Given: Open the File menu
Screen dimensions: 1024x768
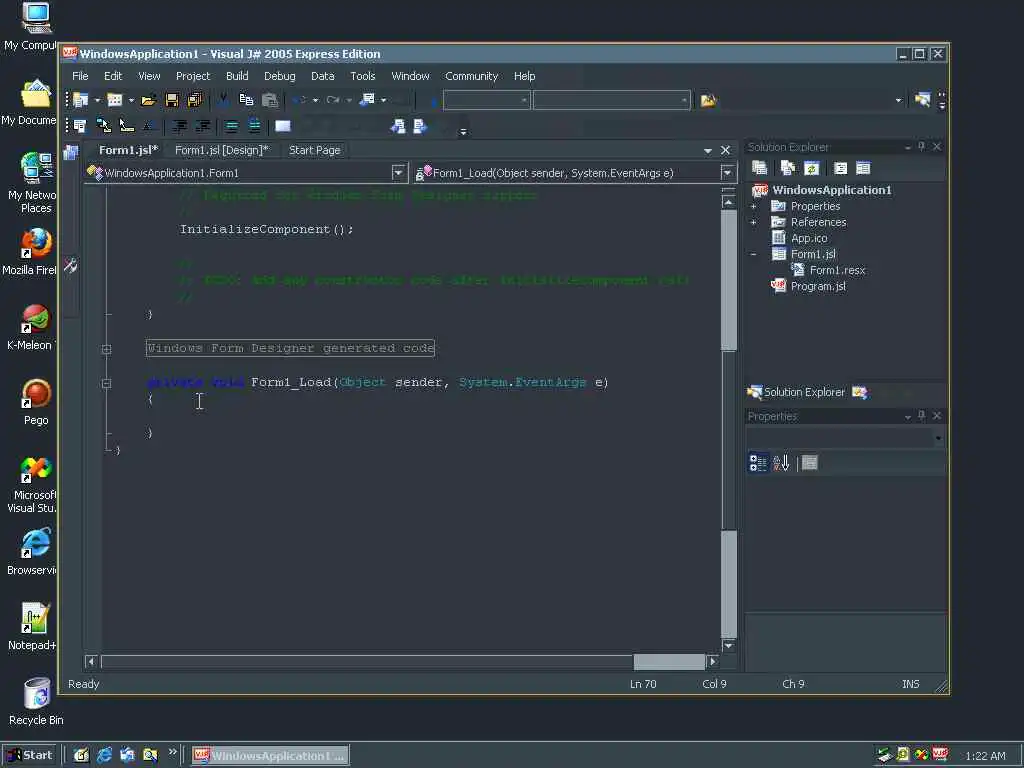Looking at the screenshot, I should click(80, 76).
